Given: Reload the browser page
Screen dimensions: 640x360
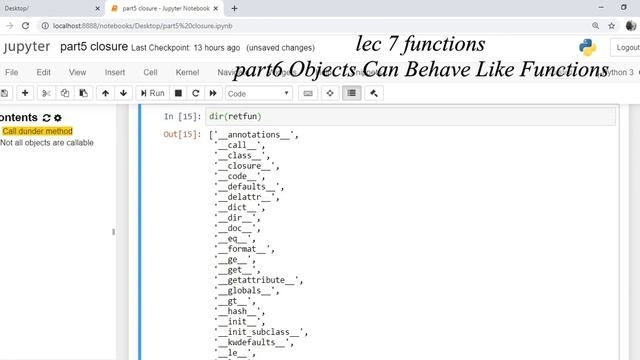Looking at the screenshot, I should pos(25,26).
